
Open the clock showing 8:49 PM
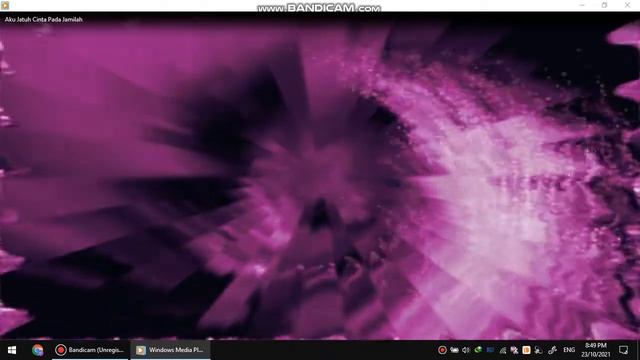click(596, 350)
